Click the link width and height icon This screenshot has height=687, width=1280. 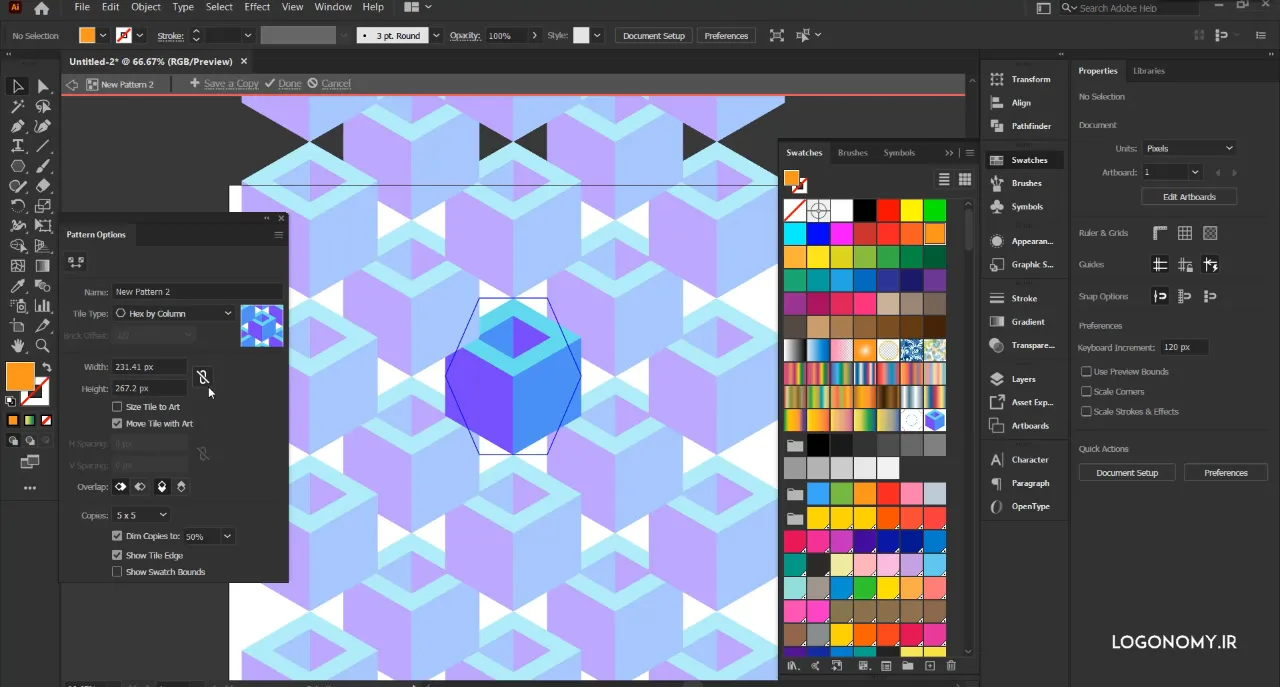click(202, 377)
